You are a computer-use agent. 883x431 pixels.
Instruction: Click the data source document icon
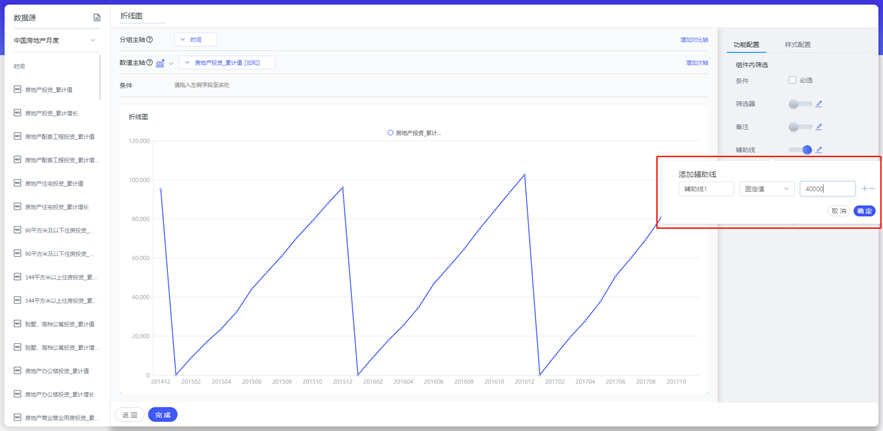point(97,18)
